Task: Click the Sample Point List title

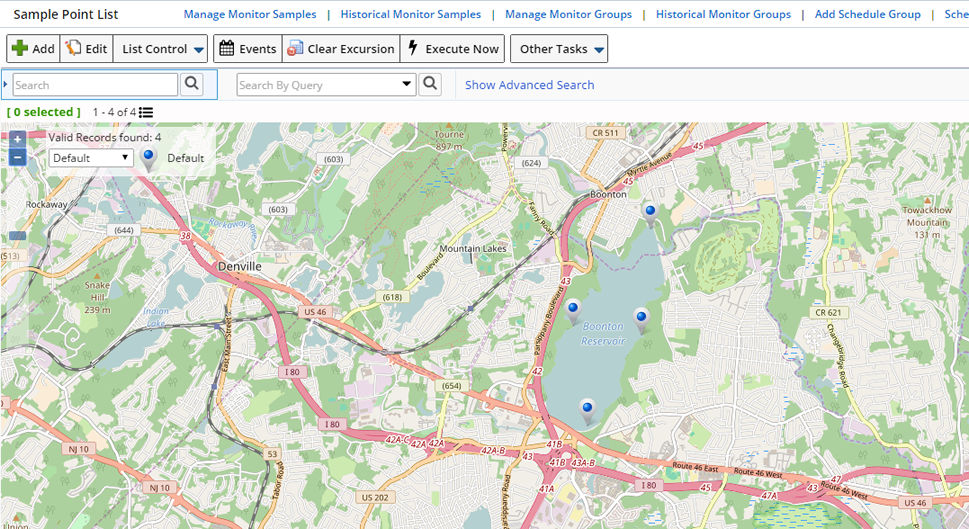Action: pos(66,14)
